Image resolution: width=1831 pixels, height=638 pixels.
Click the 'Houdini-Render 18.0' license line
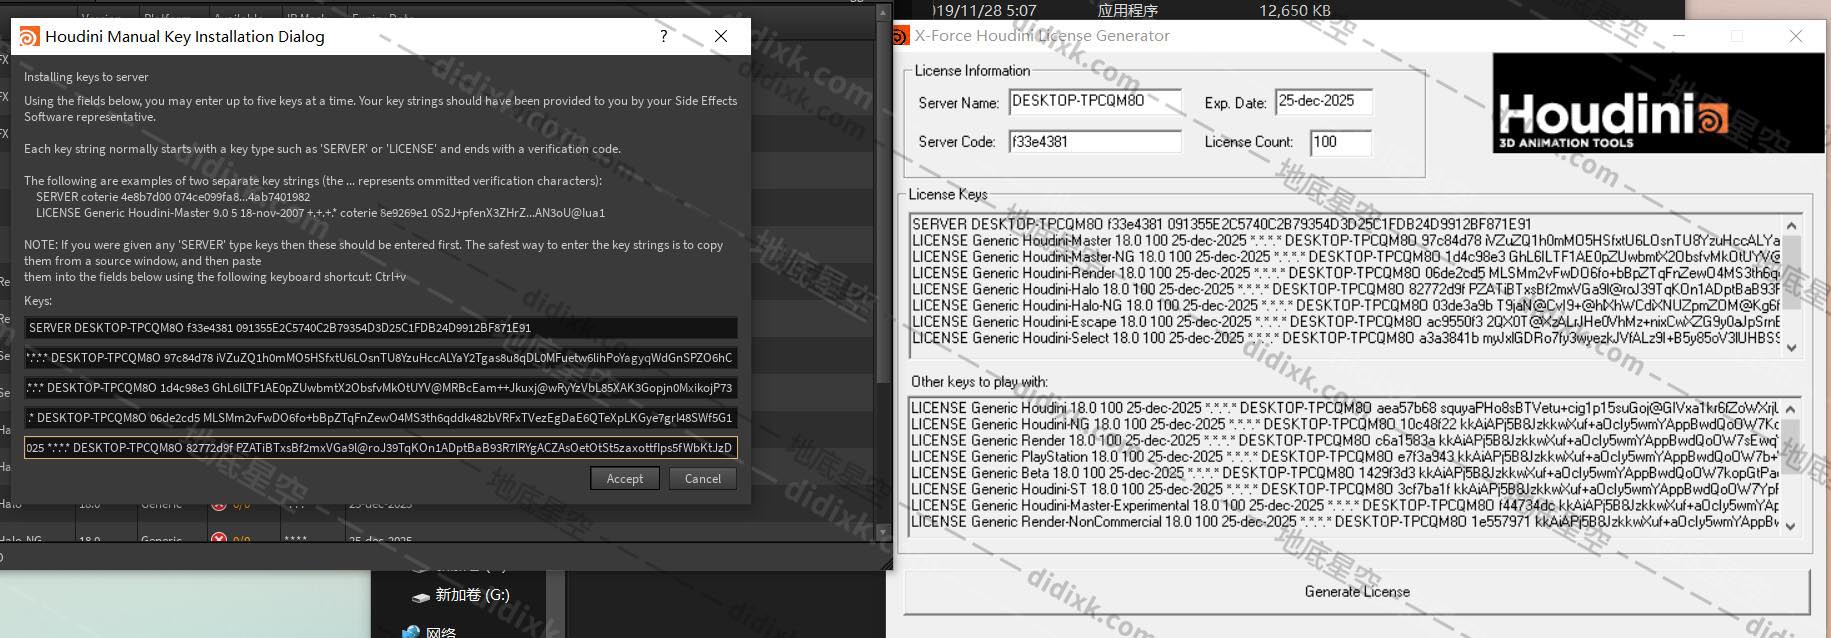pyautogui.click(x=1345, y=273)
